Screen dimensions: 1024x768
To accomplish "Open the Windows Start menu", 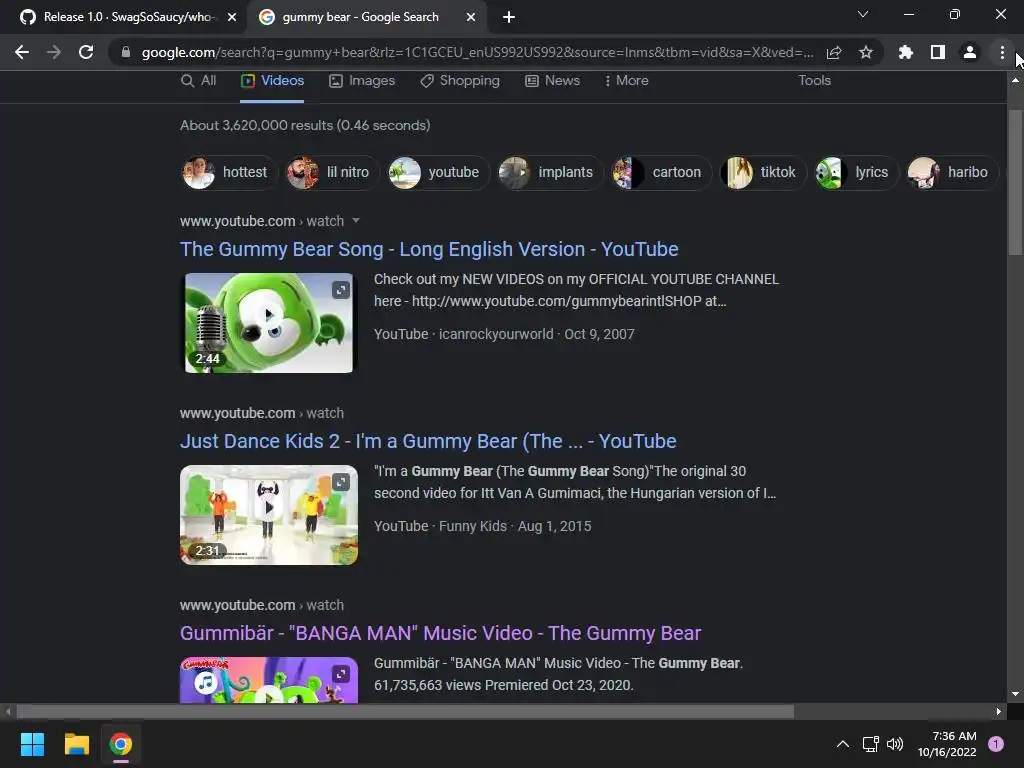I will (32, 744).
